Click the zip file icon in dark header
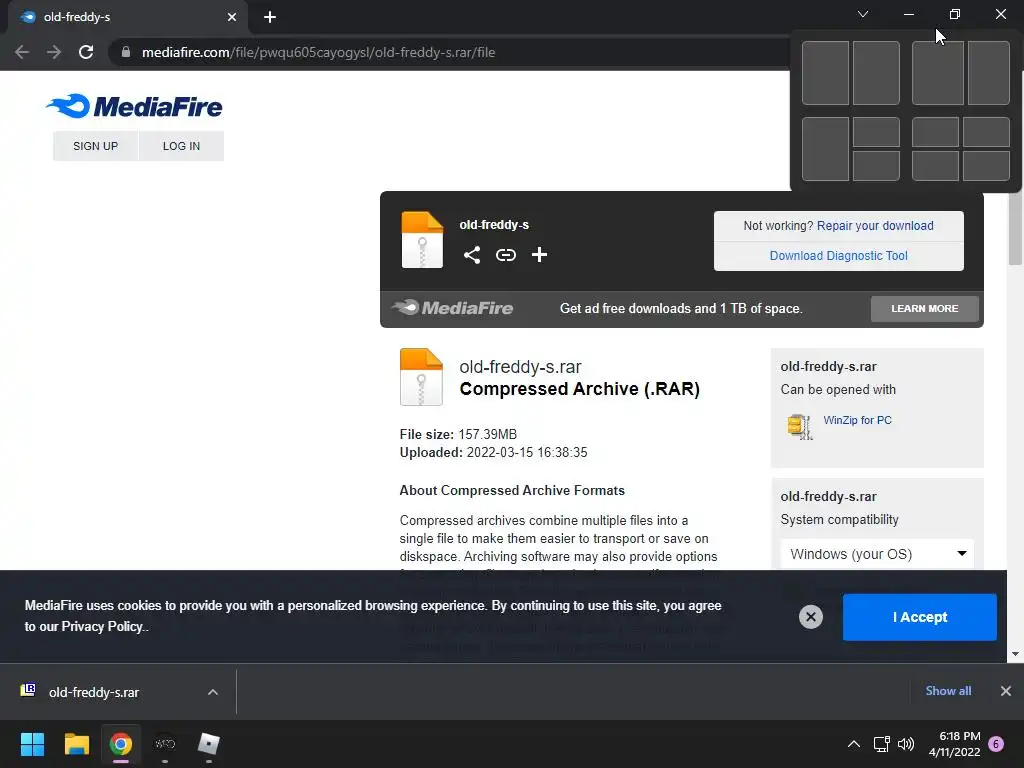 pos(422,240)
